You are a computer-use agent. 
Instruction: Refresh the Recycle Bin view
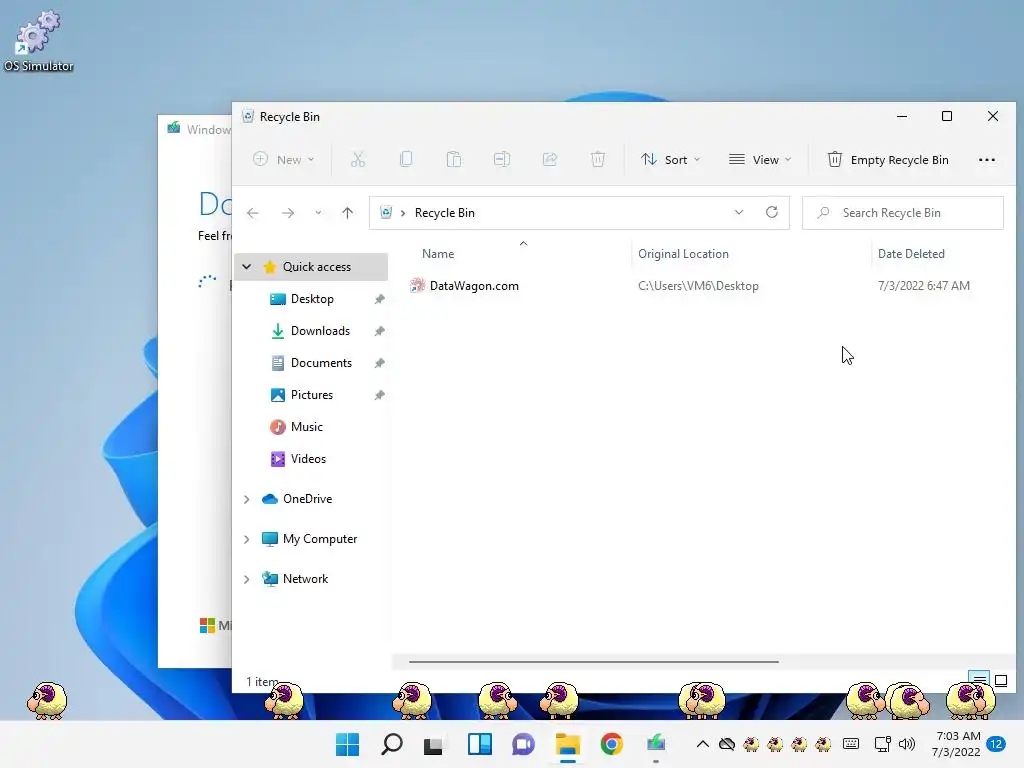(772, 212)
